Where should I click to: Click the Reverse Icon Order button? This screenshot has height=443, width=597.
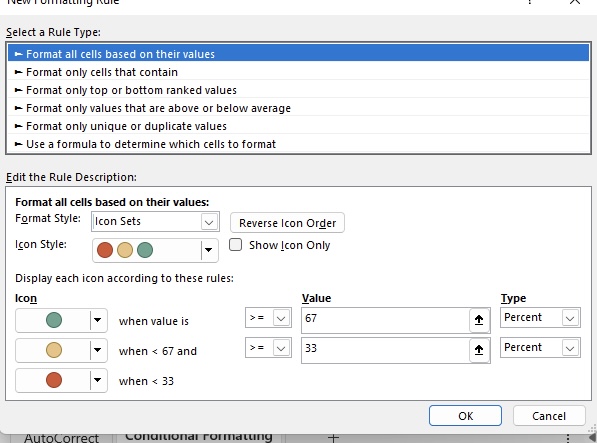click(x=287, y=223)
